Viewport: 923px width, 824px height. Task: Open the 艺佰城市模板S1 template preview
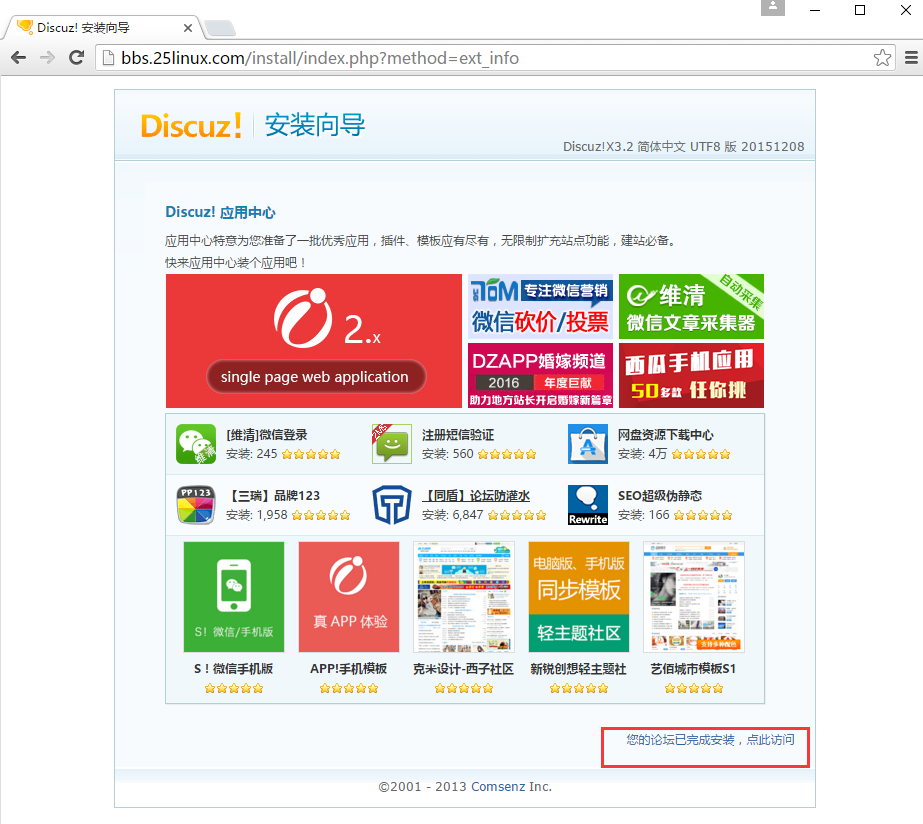(x=694, y=597)
